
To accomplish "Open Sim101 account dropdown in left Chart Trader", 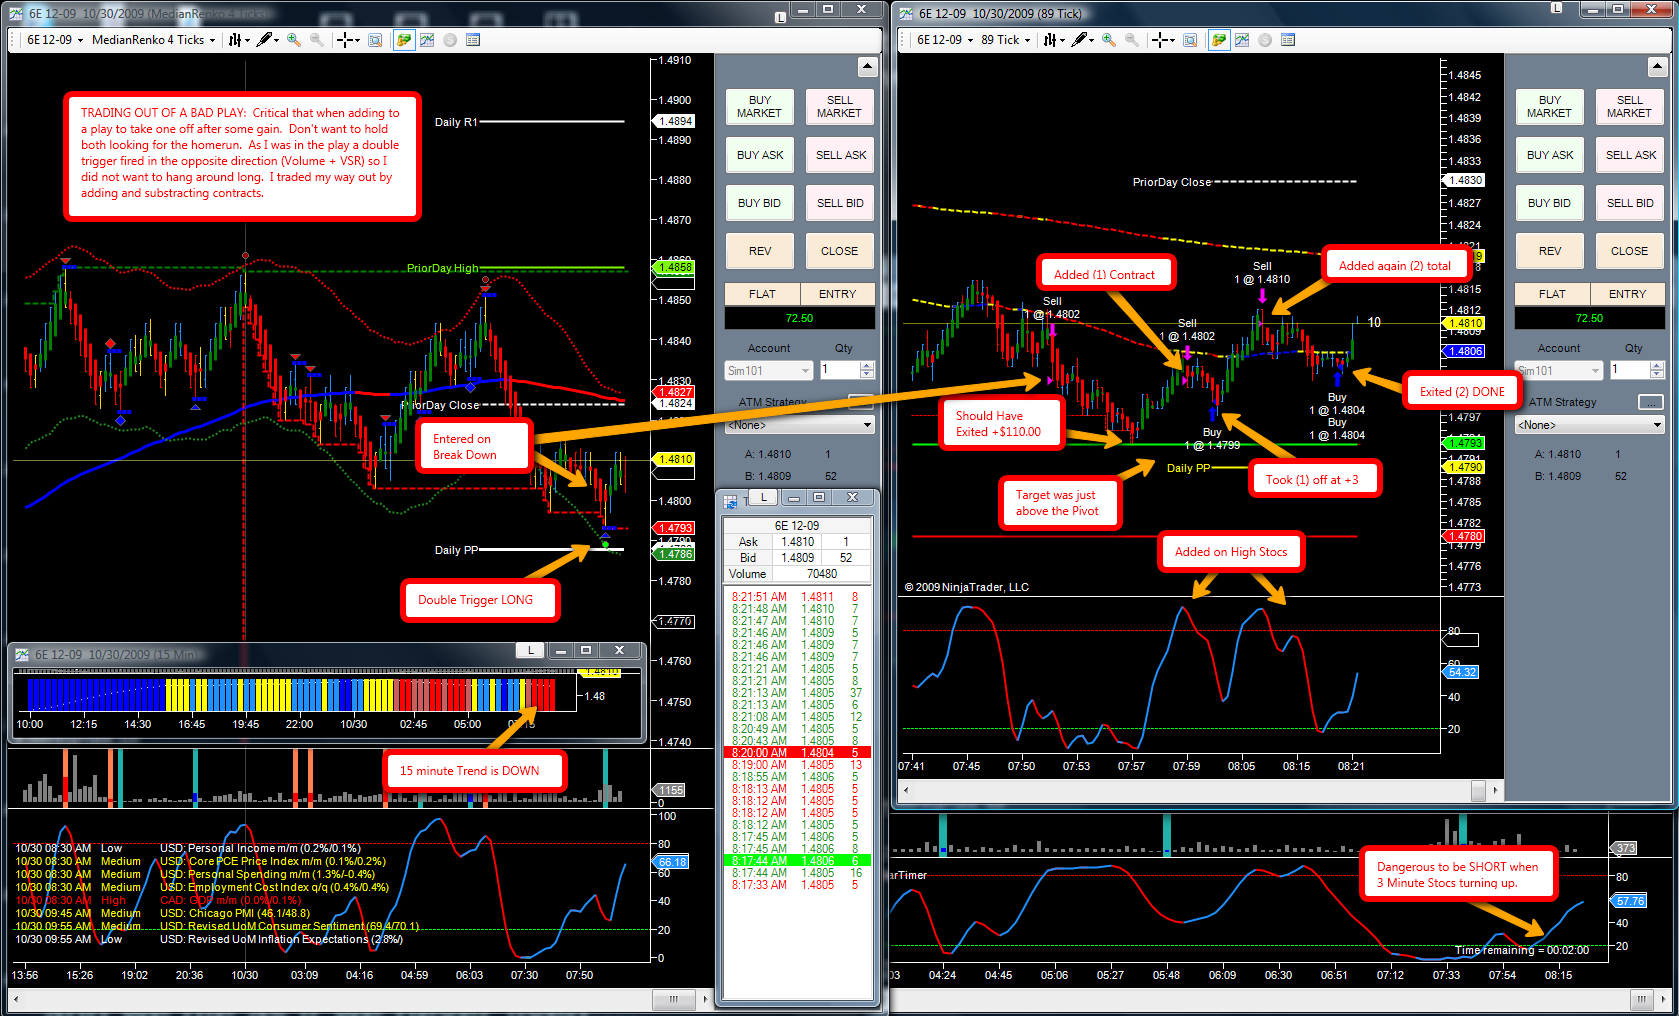I will (x=768, y=371).
